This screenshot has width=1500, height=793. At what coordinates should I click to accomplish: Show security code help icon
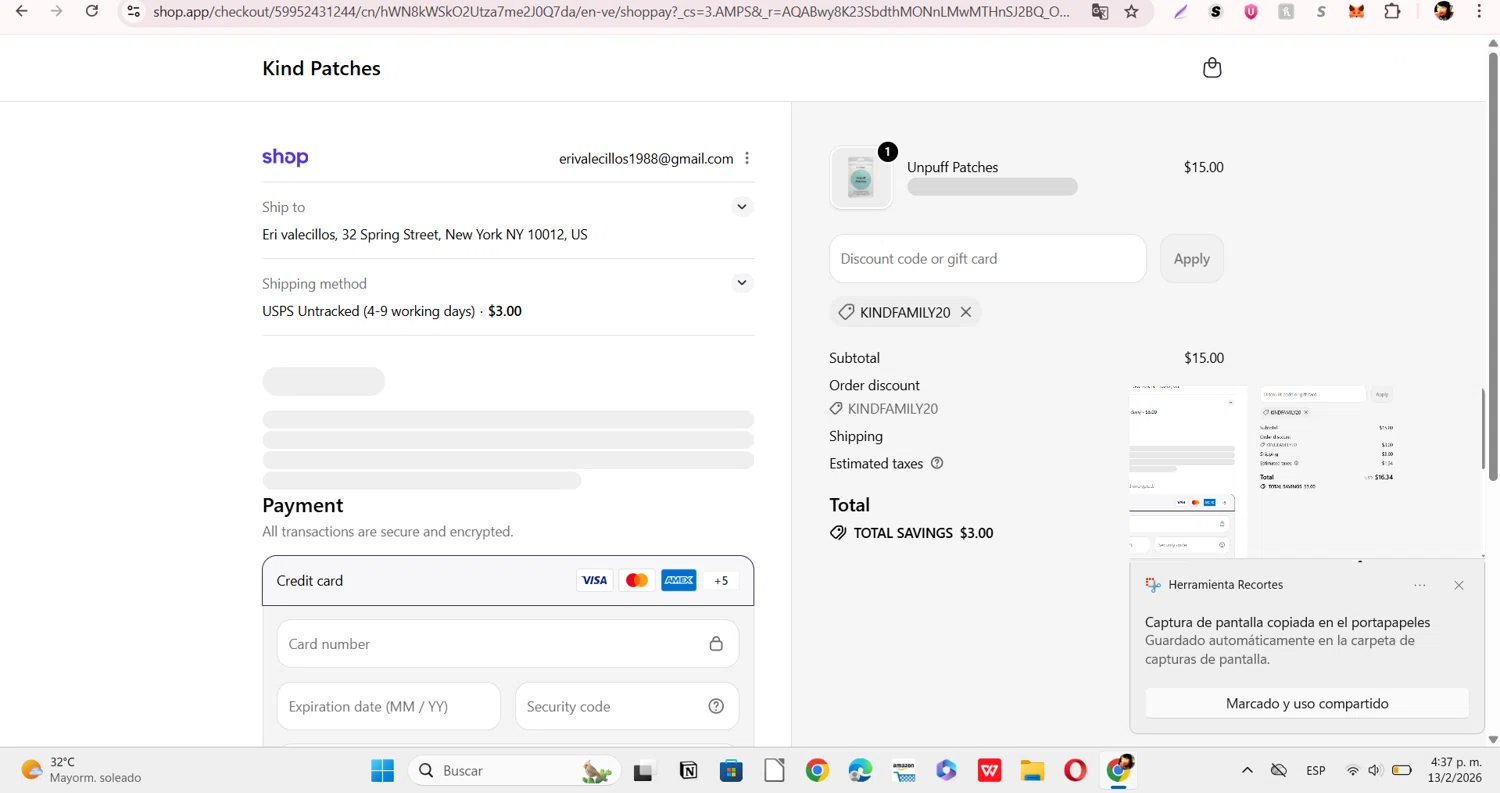coord(716,706)
